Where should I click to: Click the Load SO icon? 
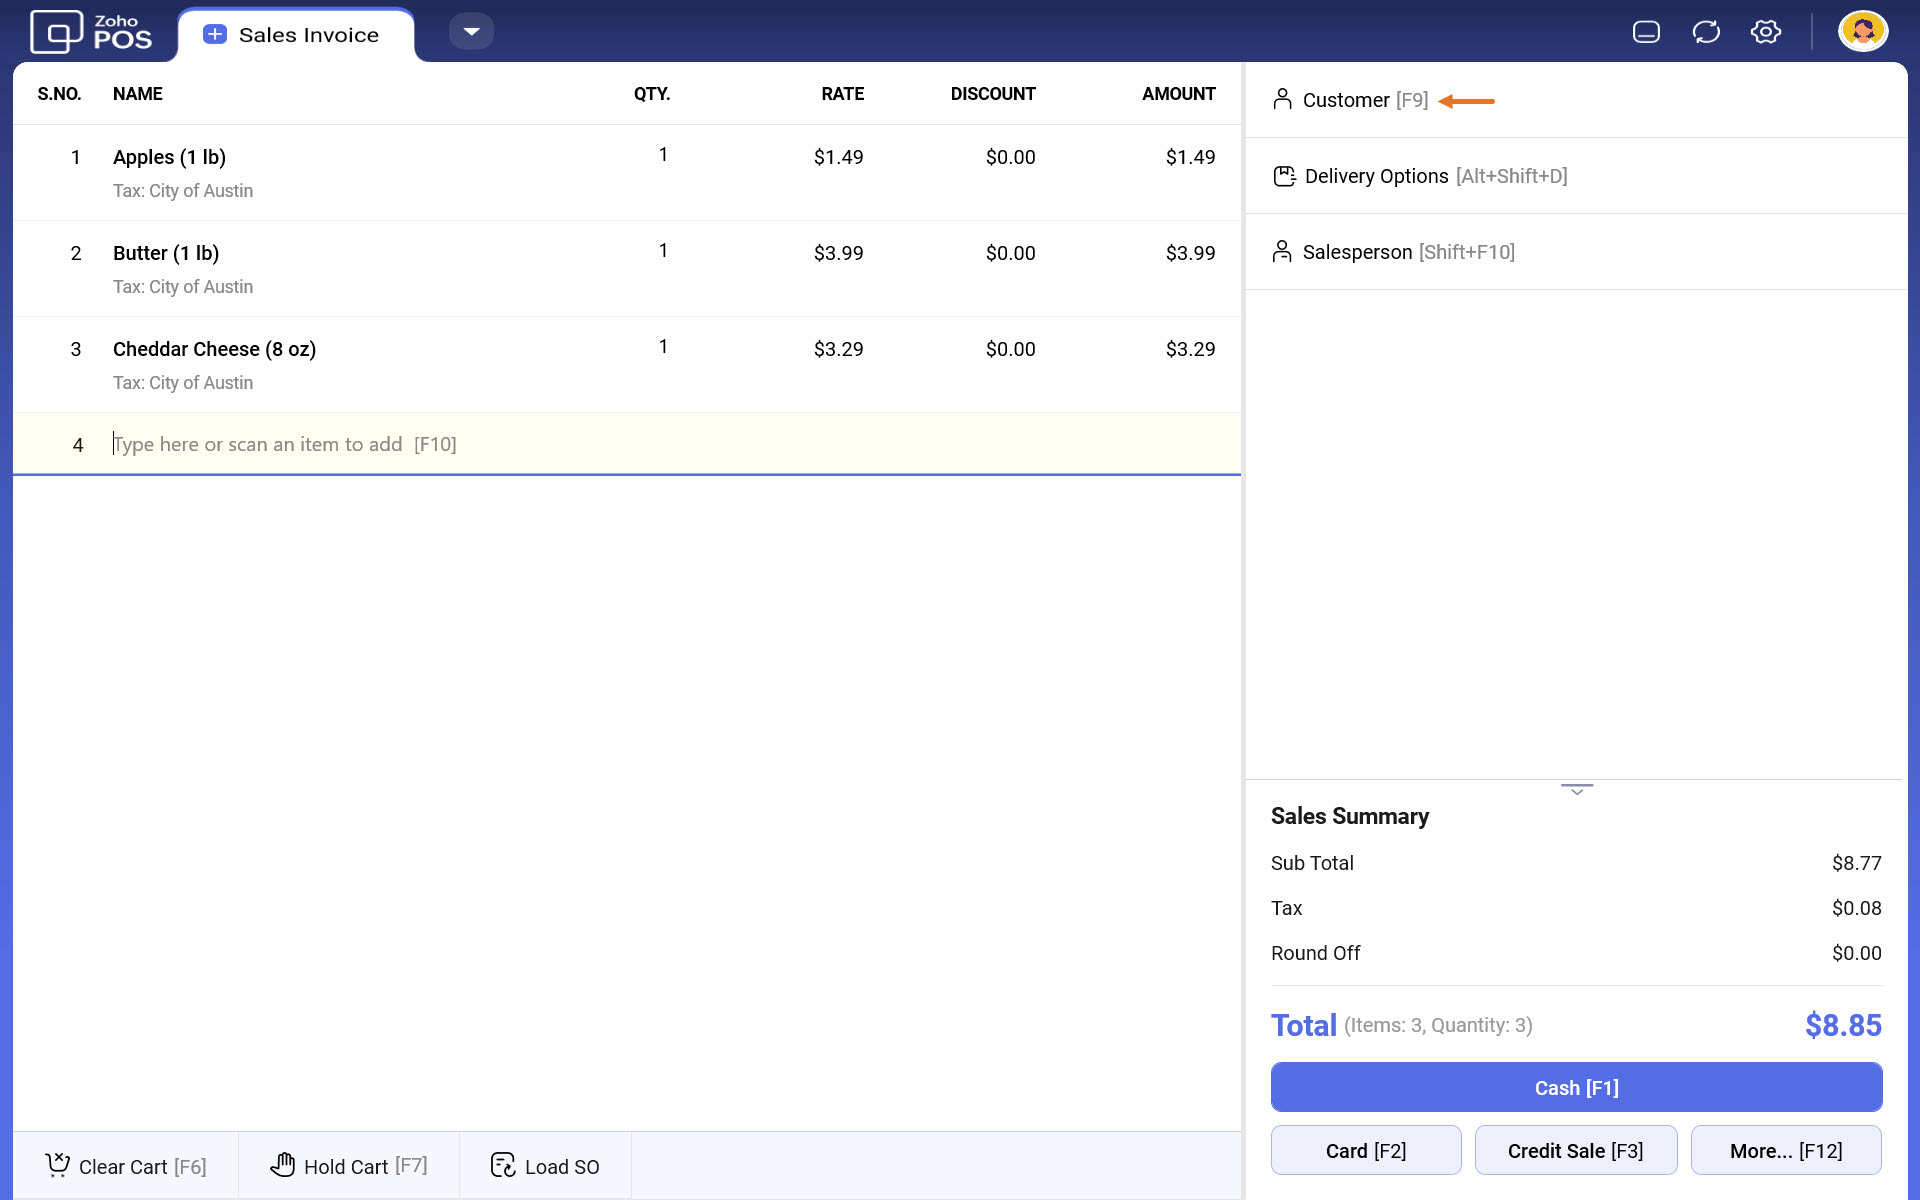click(503, 1165)
